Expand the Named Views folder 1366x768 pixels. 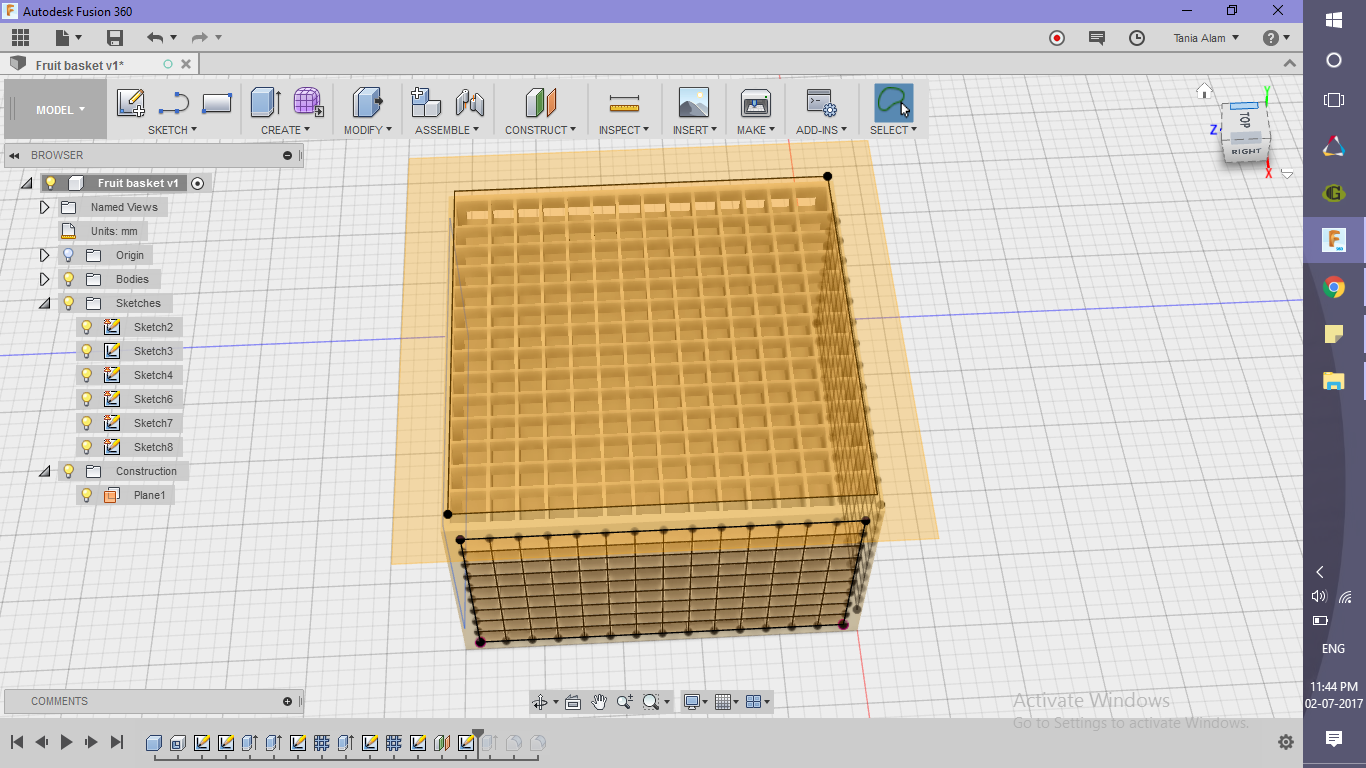pos(44,207)
